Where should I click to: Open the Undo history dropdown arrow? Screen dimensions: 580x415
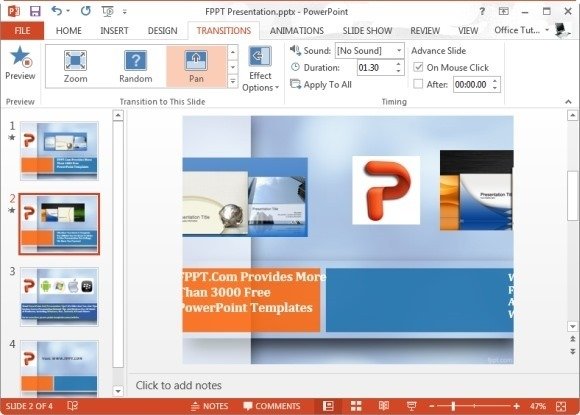(x=68, y=11)
